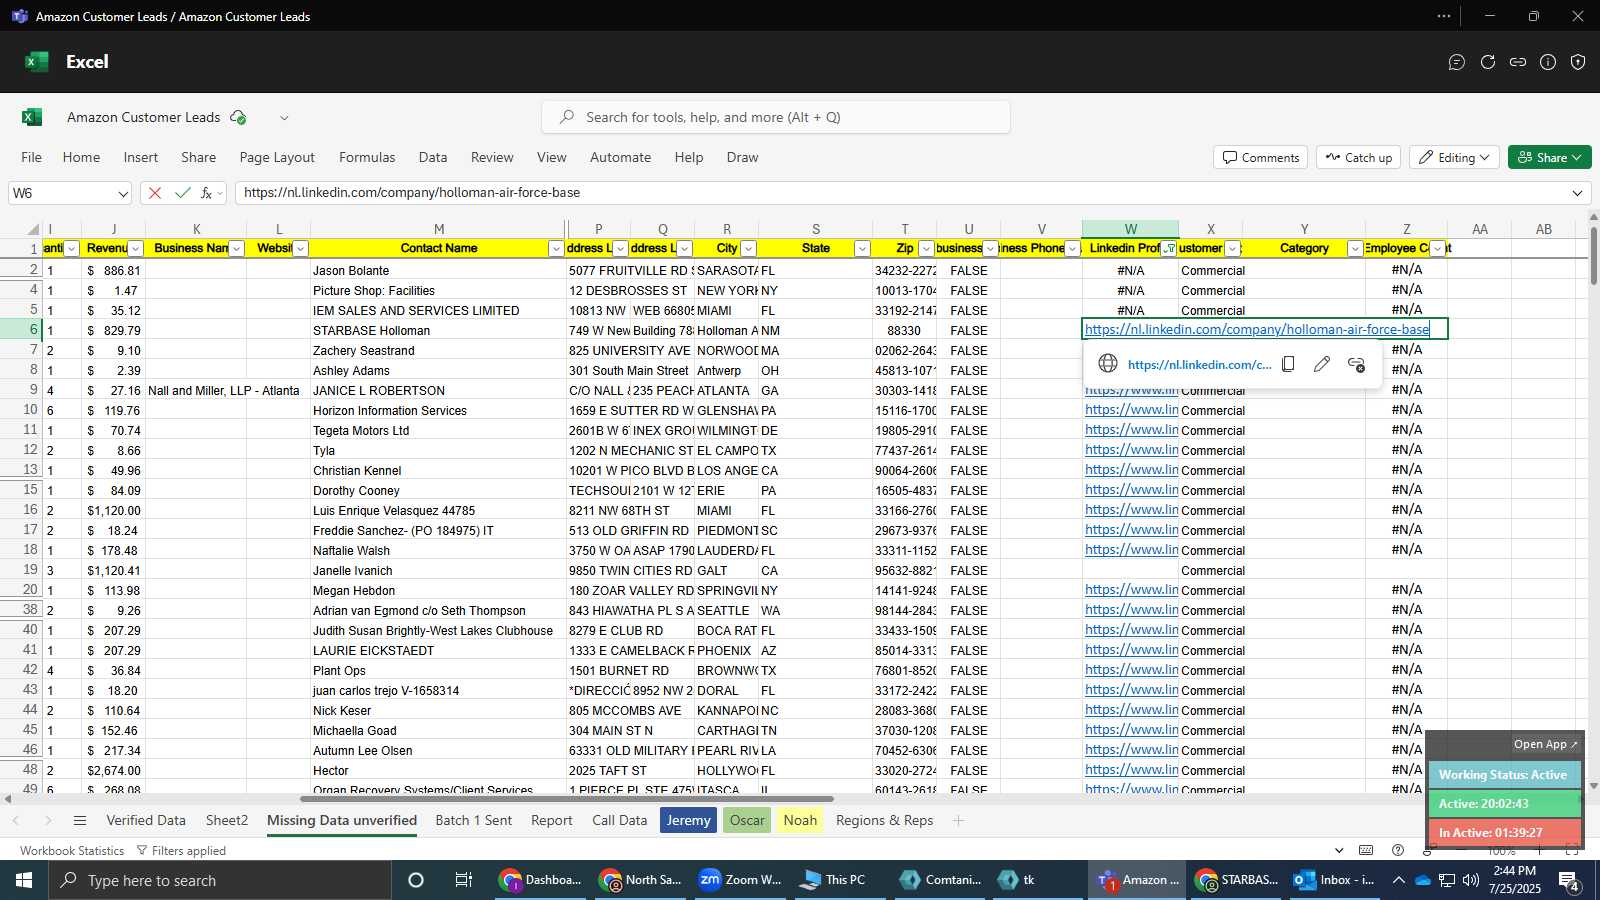Select row 6 header
The image size is (1600, 900).
coord(21,330)
